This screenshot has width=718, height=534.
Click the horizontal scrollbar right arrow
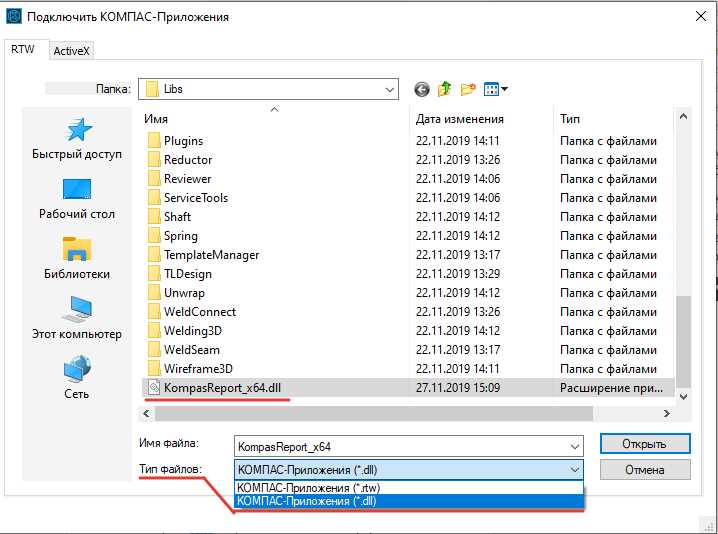[667, 414]
